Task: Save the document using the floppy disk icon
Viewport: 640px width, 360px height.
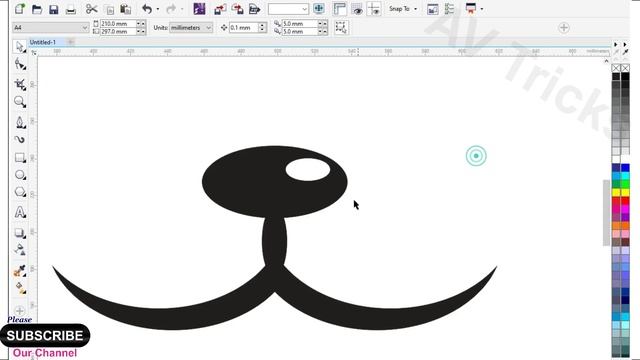Action: (x=53, y=9)
